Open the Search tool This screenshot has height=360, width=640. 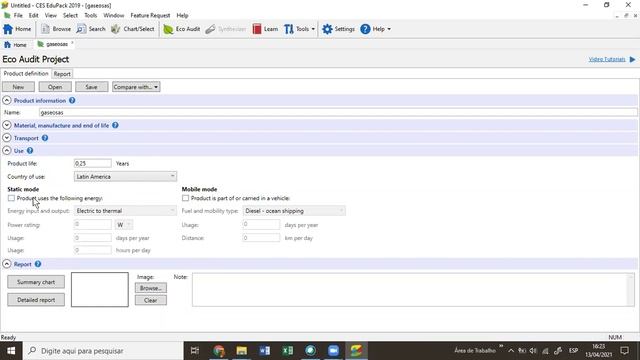click(x=91, y=29)
